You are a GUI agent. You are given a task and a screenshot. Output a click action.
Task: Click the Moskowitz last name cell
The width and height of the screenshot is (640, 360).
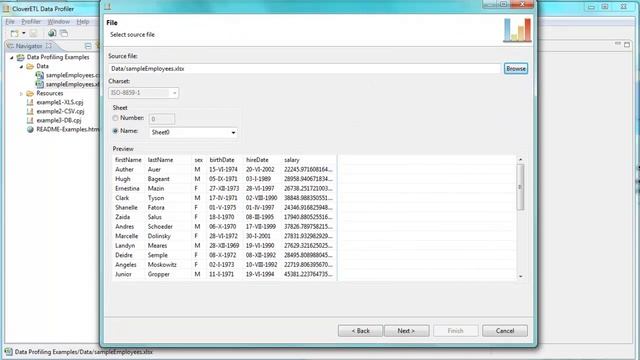(162, 264)
